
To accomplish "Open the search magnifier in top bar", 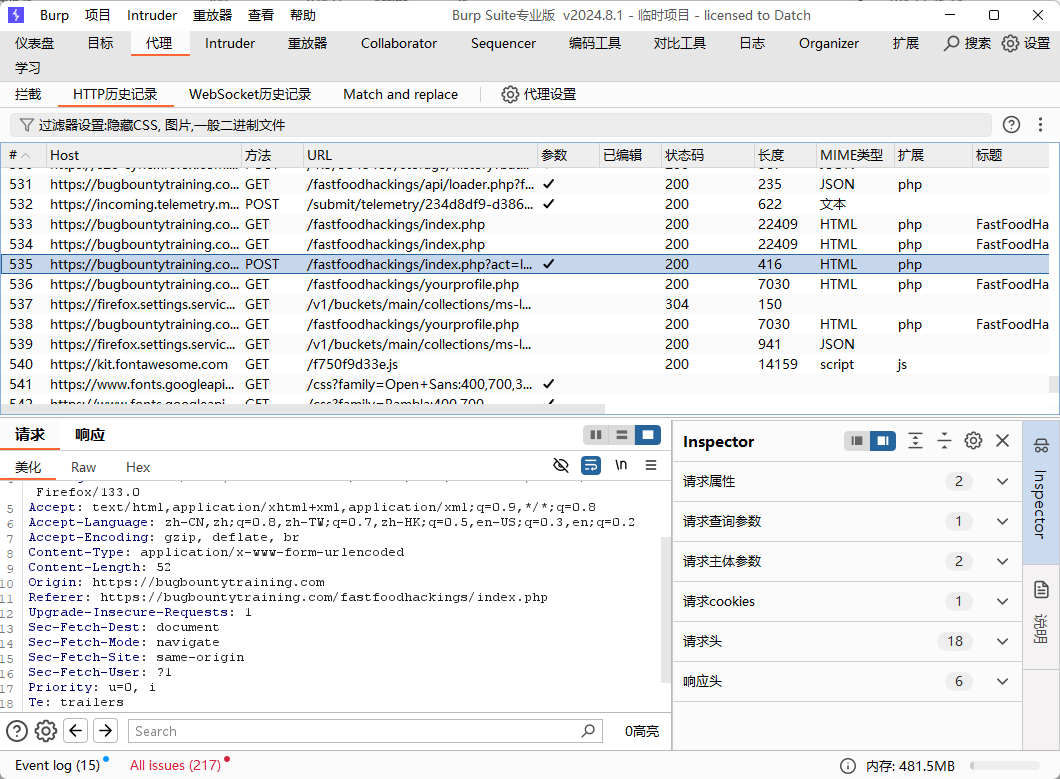I will pos(952,43).
